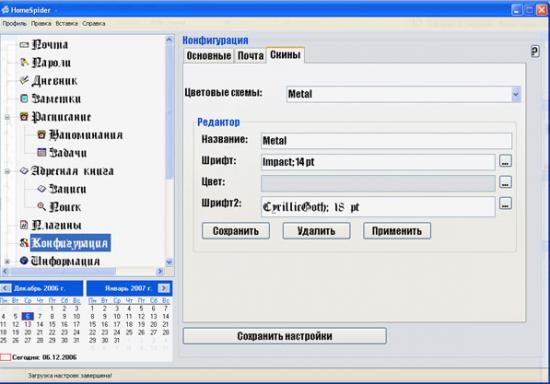Click the card icon beside Записи
Screen dimensions: 550x384
(x=41, y=189)
